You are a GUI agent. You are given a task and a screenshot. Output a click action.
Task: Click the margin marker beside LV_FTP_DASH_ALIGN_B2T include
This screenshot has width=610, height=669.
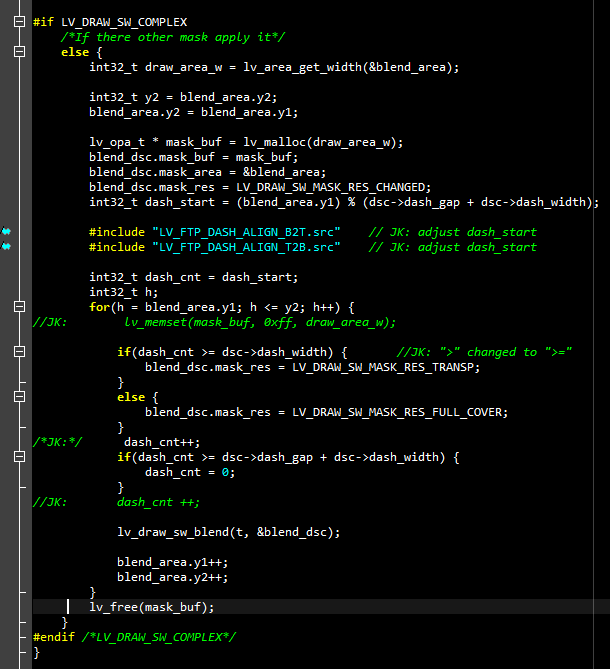click(x=6, y=232)
